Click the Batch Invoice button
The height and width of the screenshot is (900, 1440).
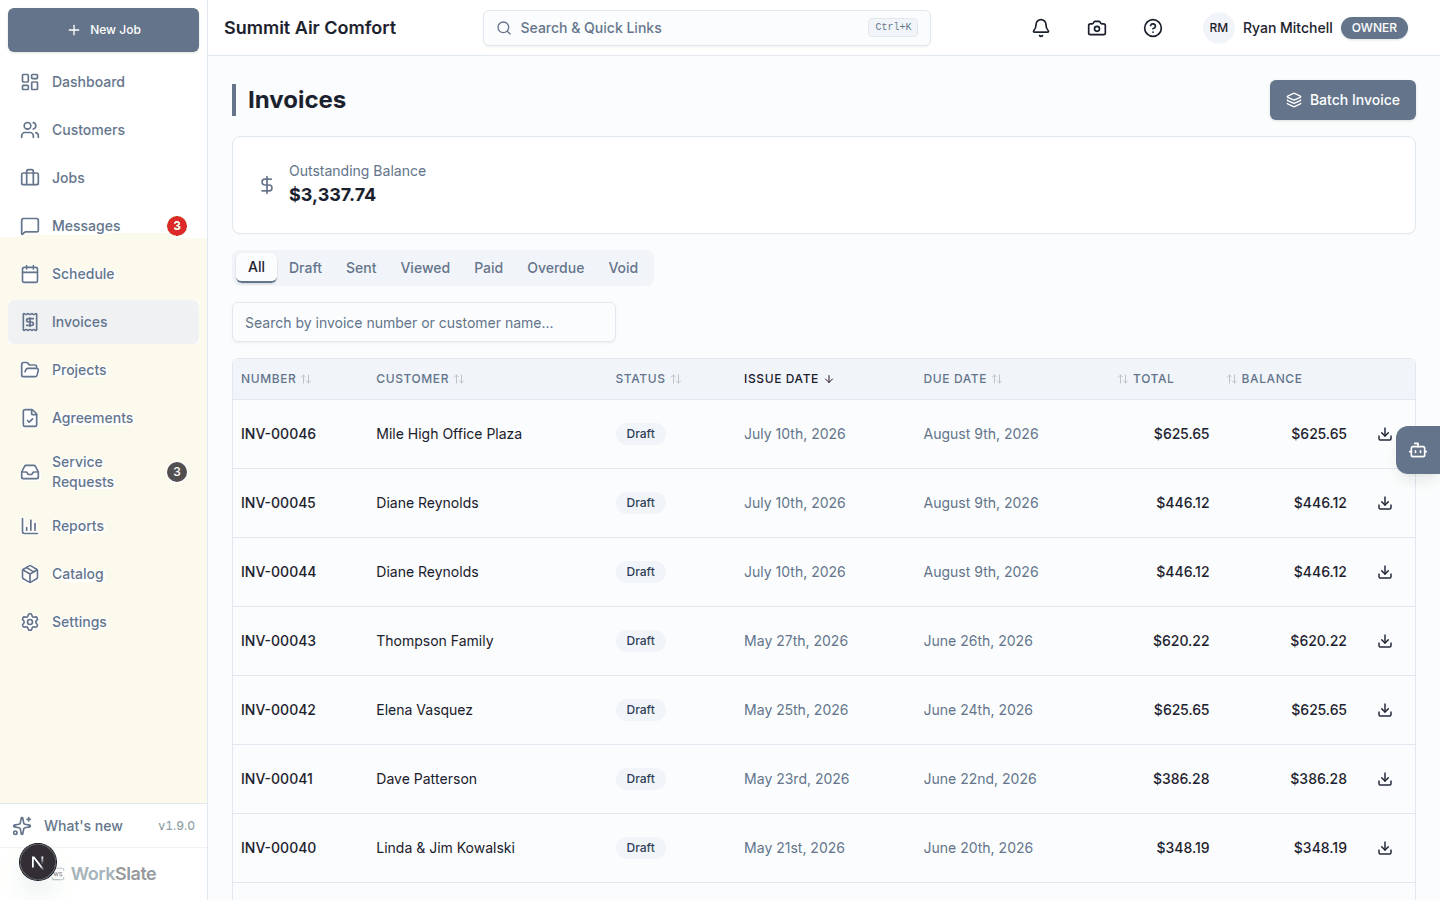[1343, 100]
